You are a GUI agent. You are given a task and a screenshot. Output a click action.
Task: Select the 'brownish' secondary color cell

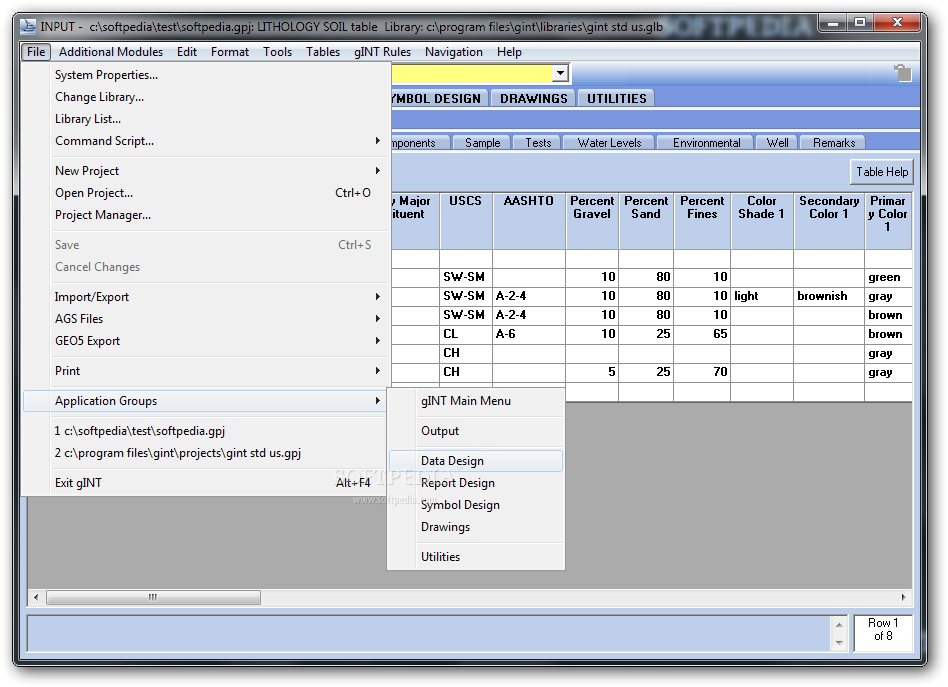829,296
